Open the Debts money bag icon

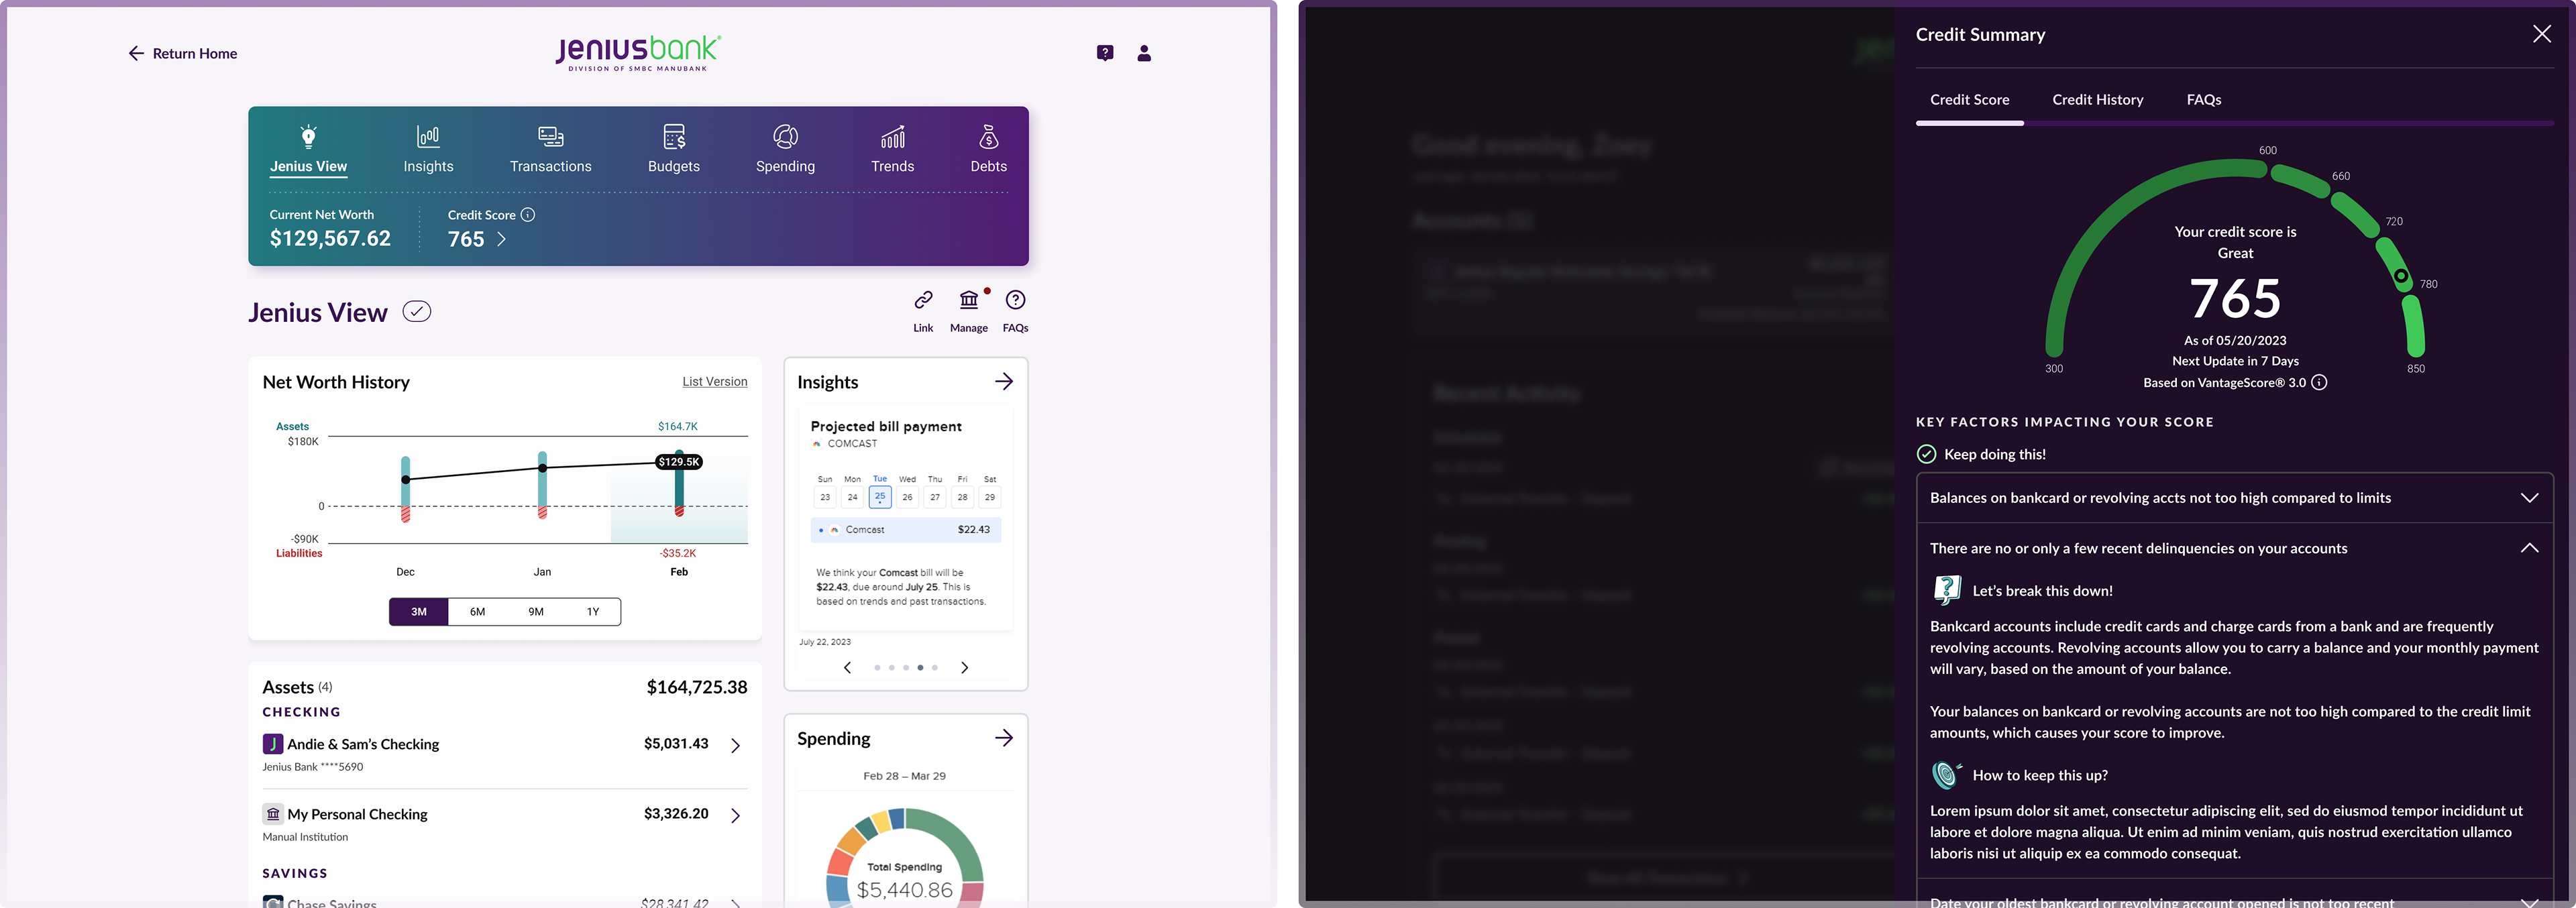pyautogui.click(x=988, y=137)
